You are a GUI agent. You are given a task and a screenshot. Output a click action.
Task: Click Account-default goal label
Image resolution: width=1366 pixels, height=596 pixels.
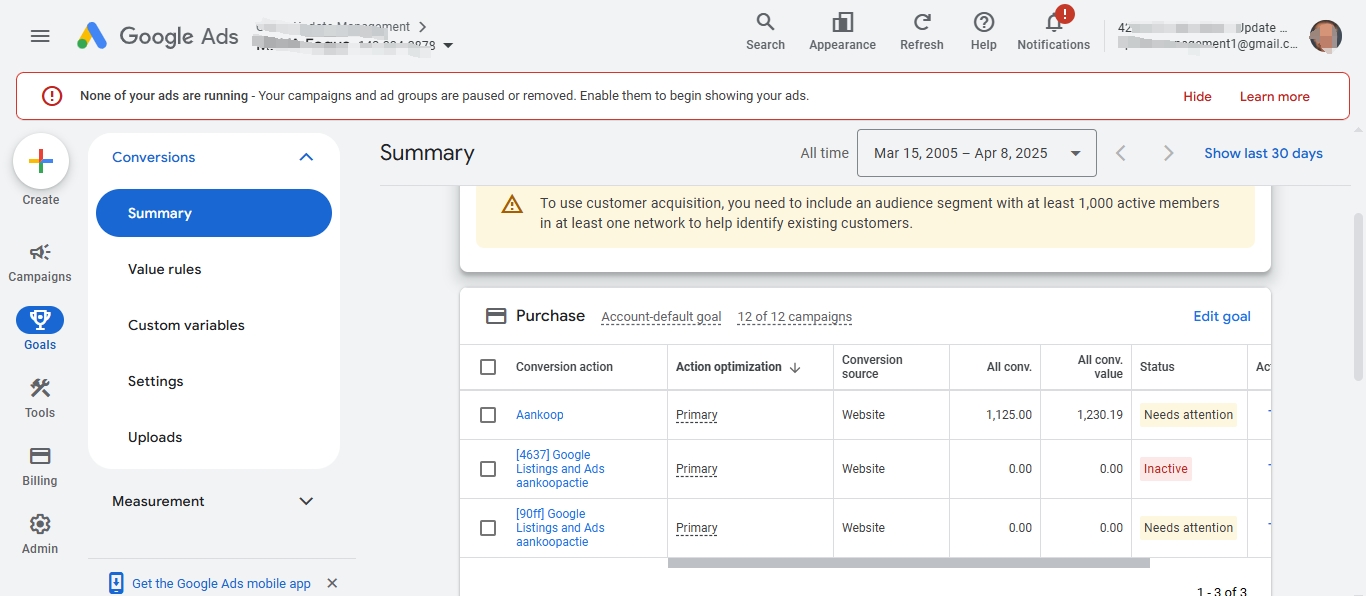(661, 317)
